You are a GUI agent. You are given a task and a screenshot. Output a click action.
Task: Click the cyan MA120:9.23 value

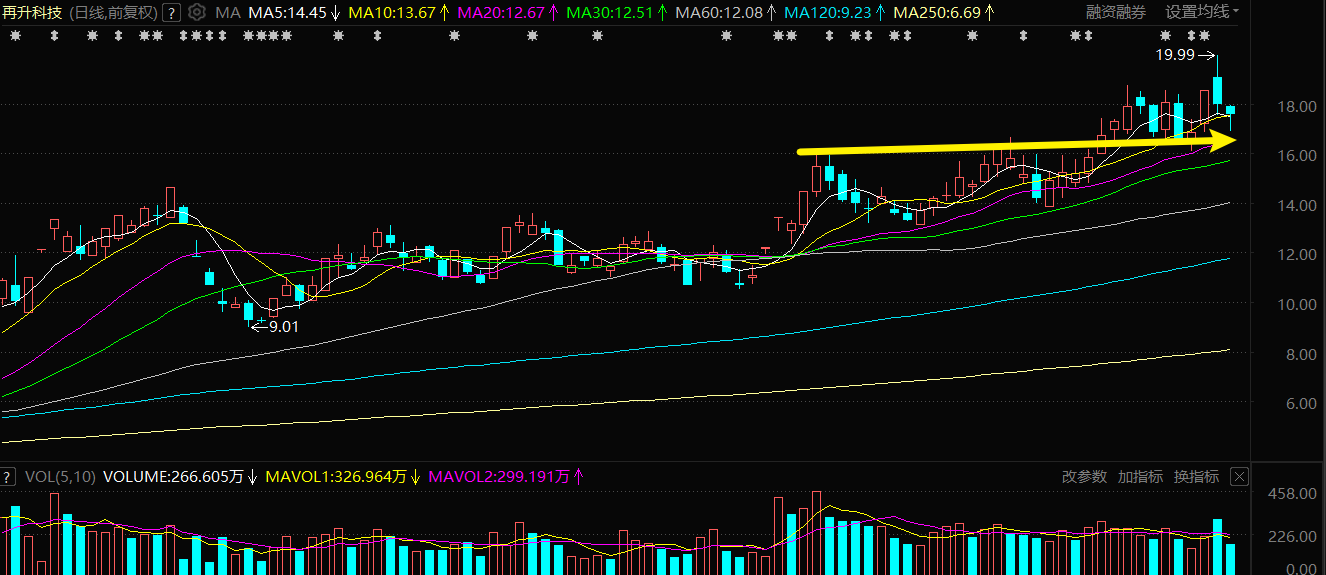tap(828, 13)
